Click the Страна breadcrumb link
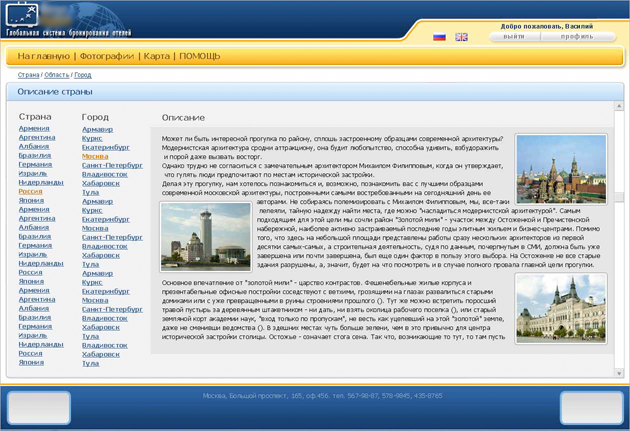 [29, 75]
